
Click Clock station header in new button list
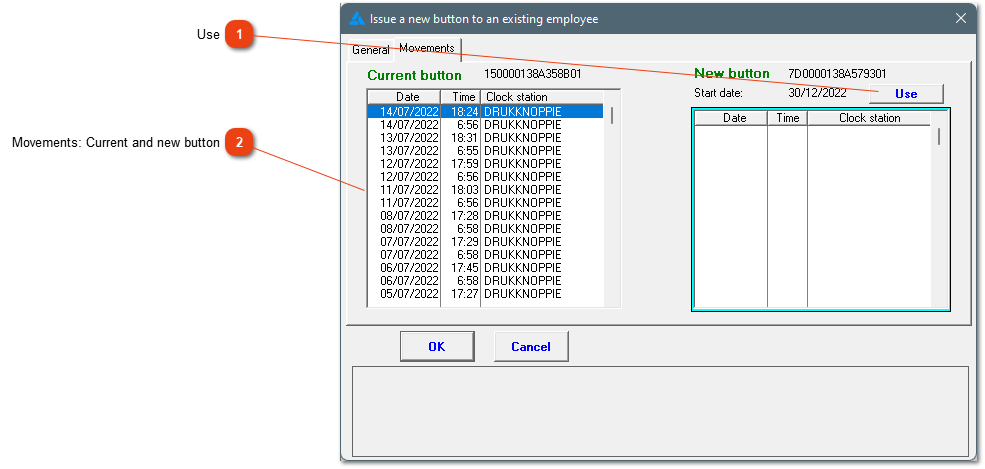(x=869, y=118)
